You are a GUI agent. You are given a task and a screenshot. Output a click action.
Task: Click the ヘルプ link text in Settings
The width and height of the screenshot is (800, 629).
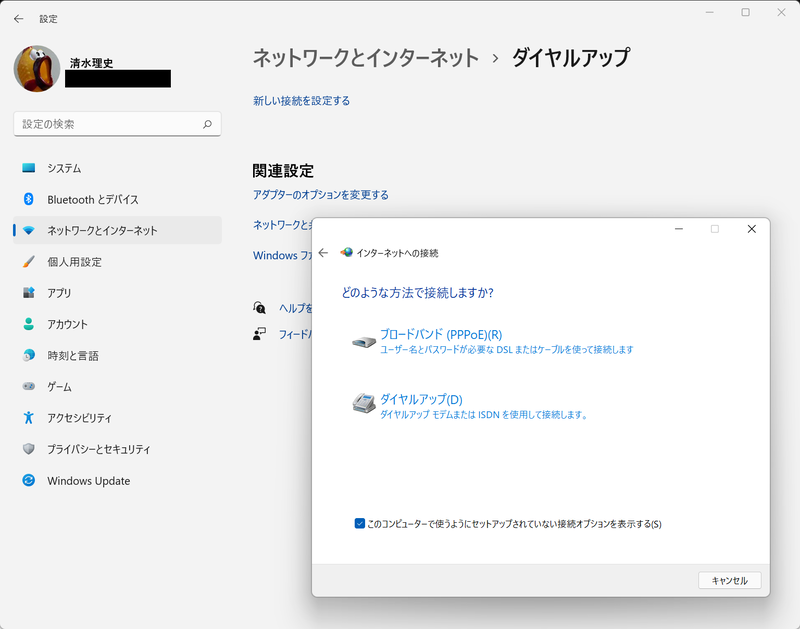pyautogui.click(x=295, y=308)
